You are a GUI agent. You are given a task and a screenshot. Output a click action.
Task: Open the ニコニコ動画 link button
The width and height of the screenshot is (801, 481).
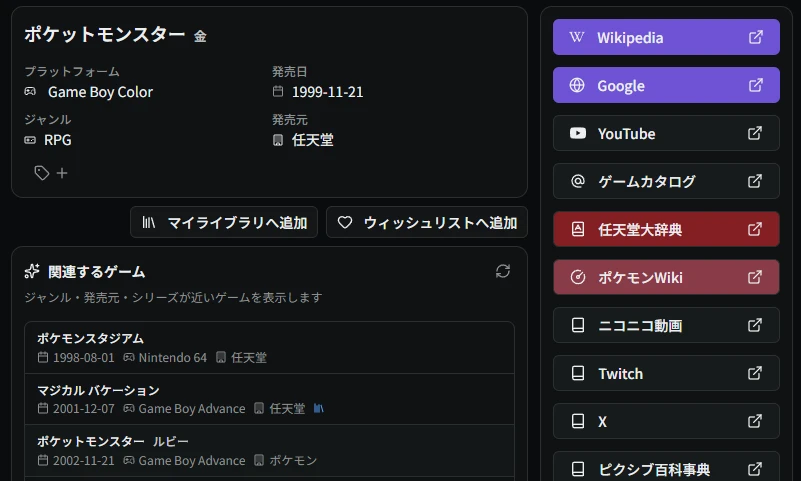(x=666, y=325)
